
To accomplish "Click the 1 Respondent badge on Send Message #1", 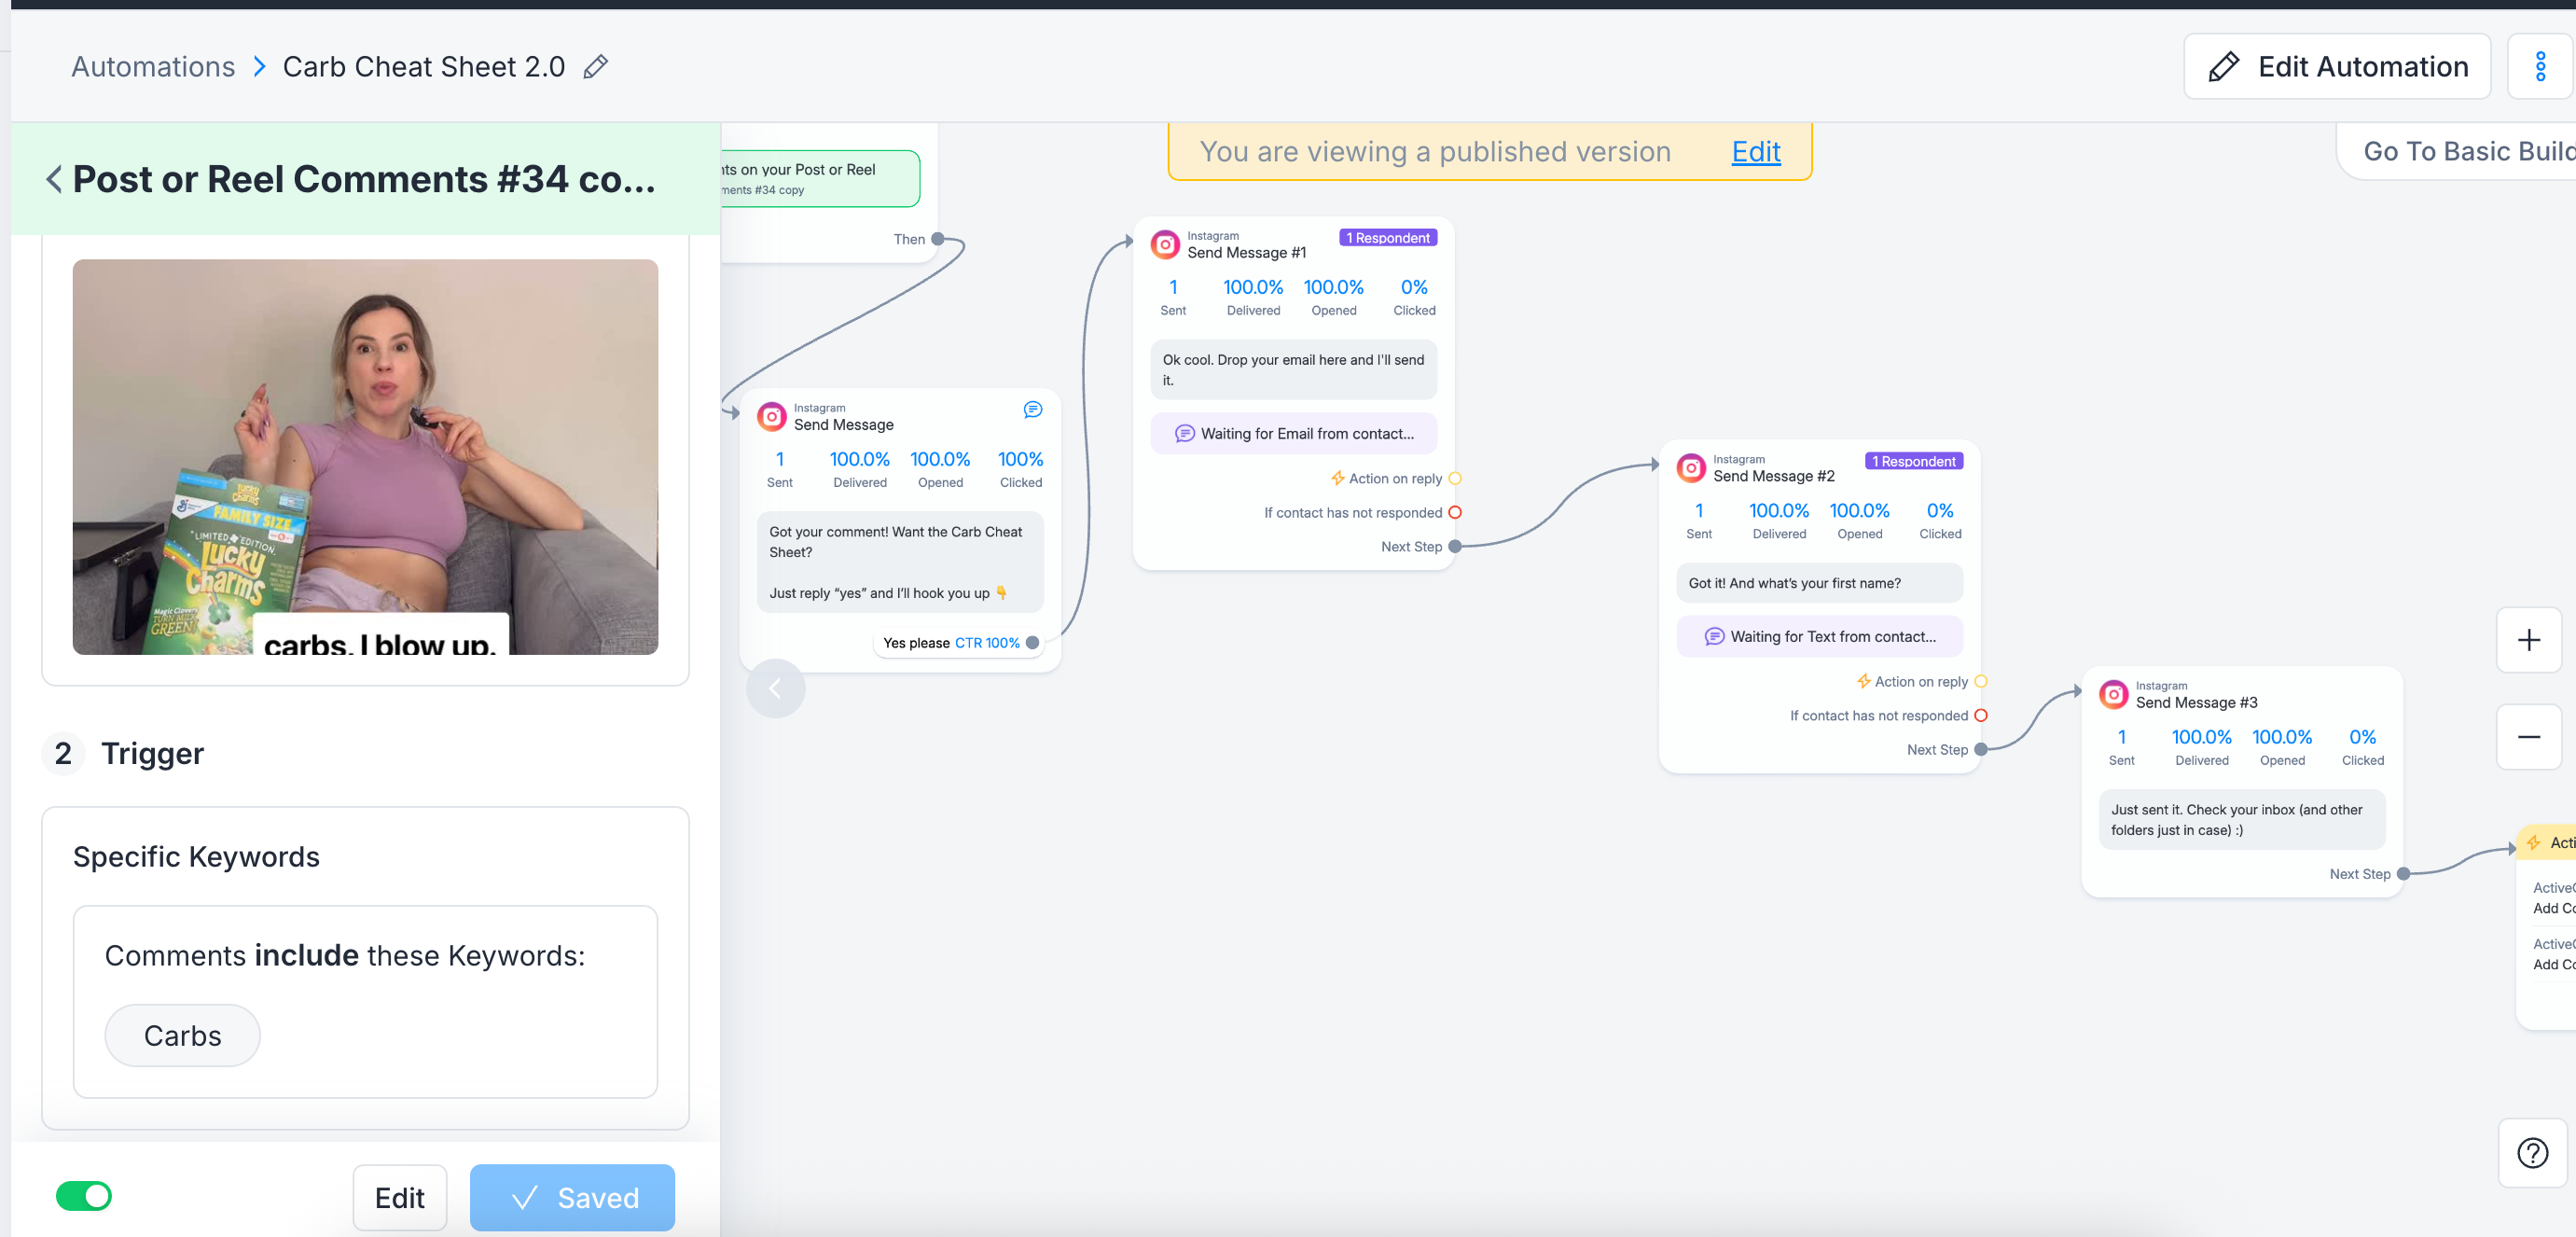I will pyautogui.click(x=1388, y=238).
